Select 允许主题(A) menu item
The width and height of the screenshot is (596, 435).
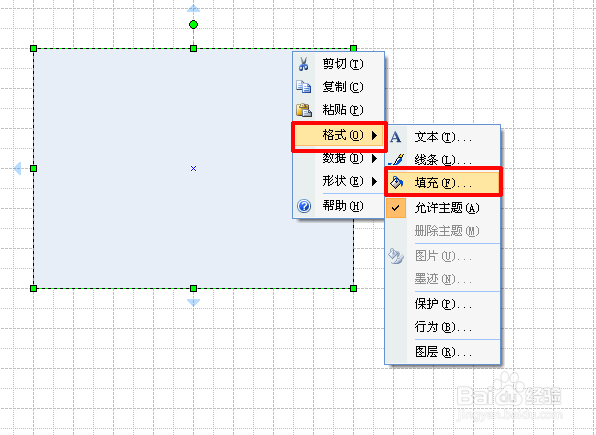[443, 208]
